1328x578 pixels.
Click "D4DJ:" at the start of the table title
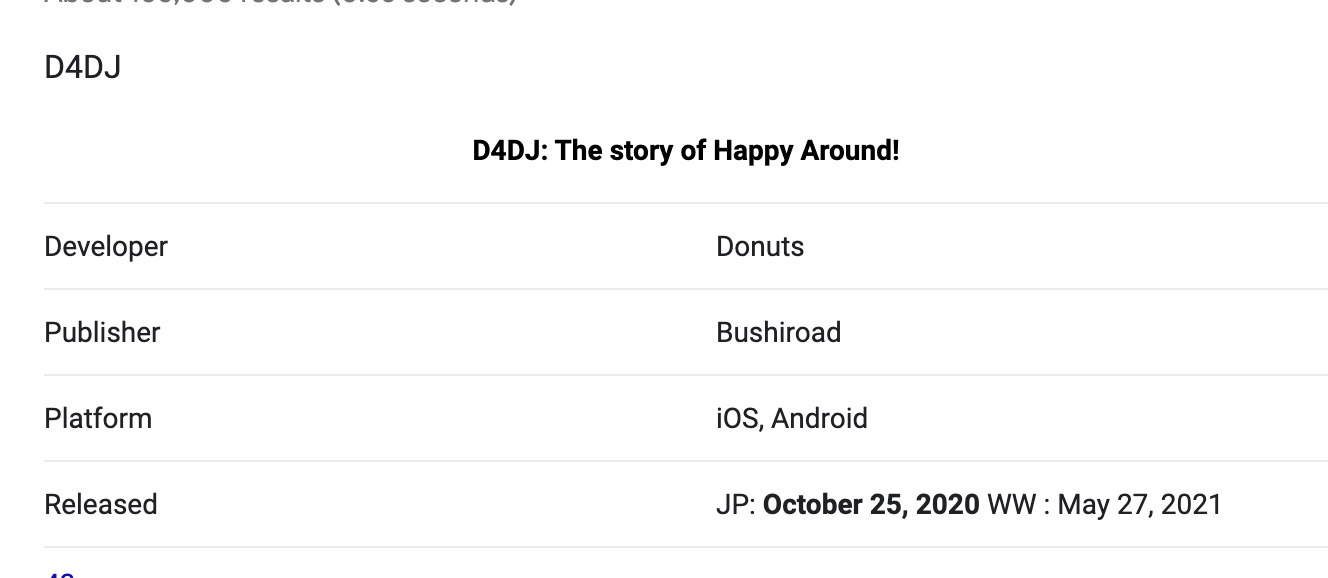pos(510,151)
